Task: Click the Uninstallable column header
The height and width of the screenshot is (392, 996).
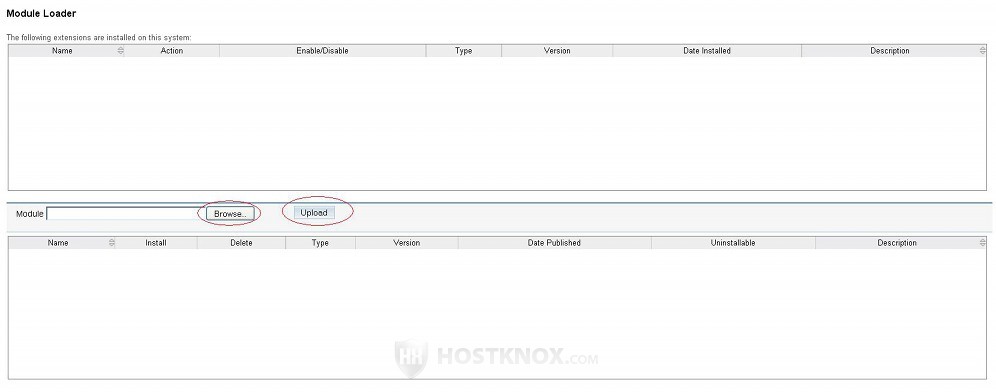Action: [x=733, y=243]
